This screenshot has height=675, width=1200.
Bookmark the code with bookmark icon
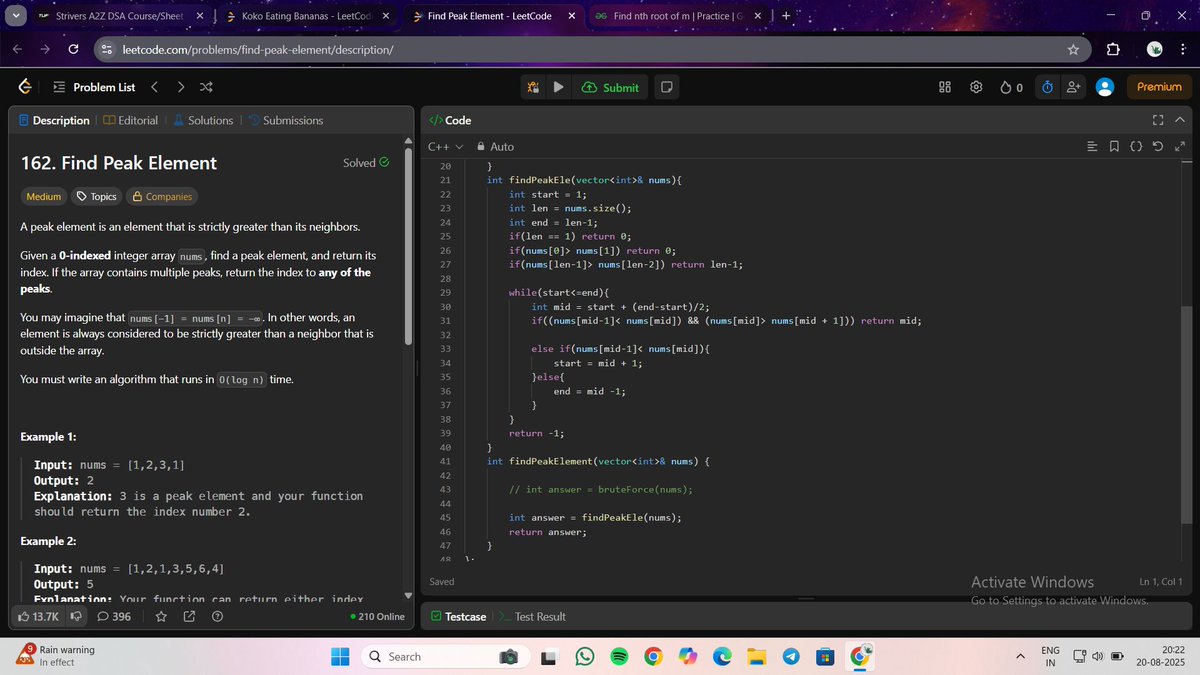coord(1114,147)
